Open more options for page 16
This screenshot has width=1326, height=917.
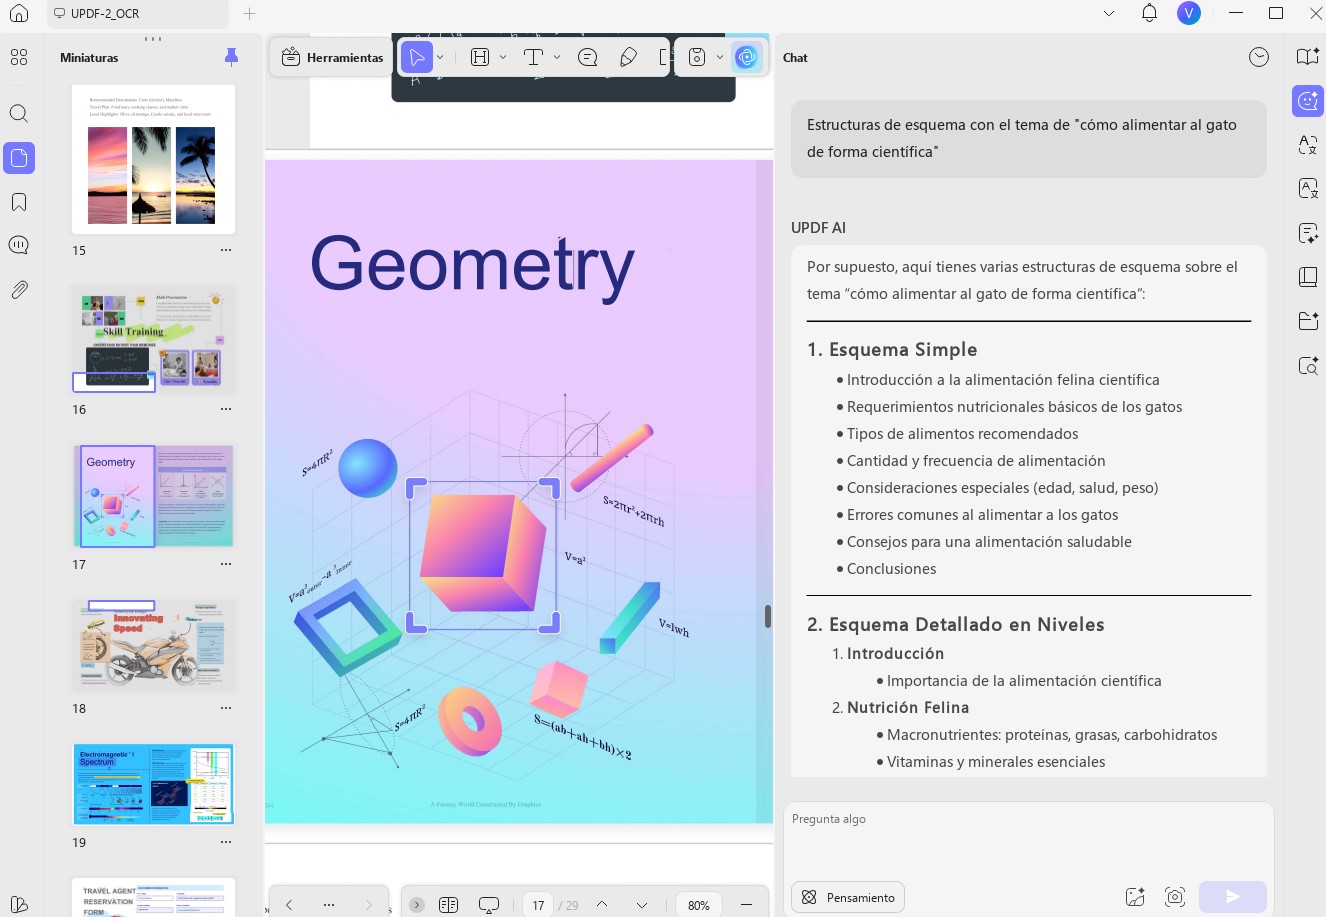[x=226, y=410]
